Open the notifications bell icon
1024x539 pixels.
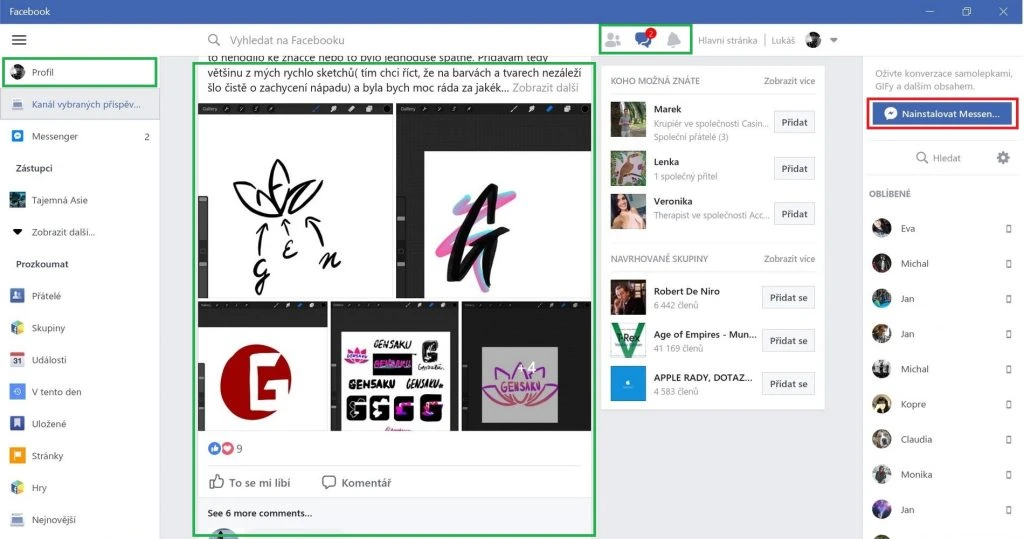(674, 40)
